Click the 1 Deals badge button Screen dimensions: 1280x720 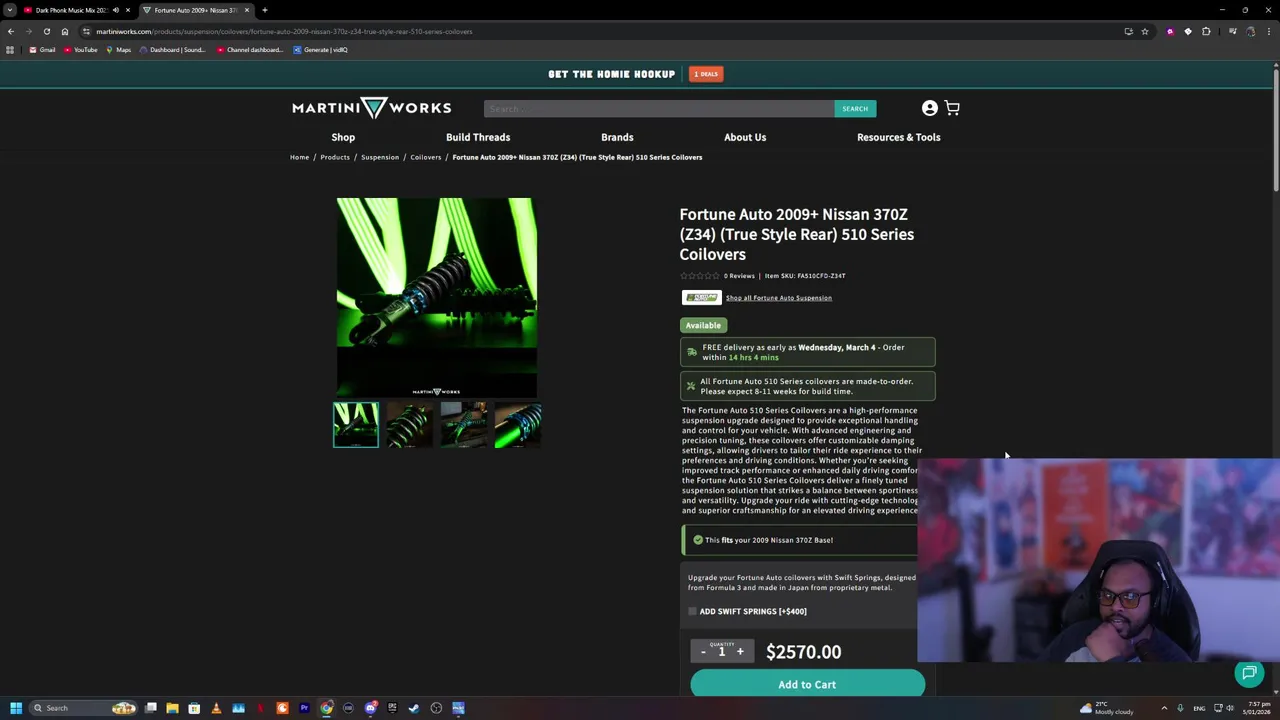click(706, 74)
